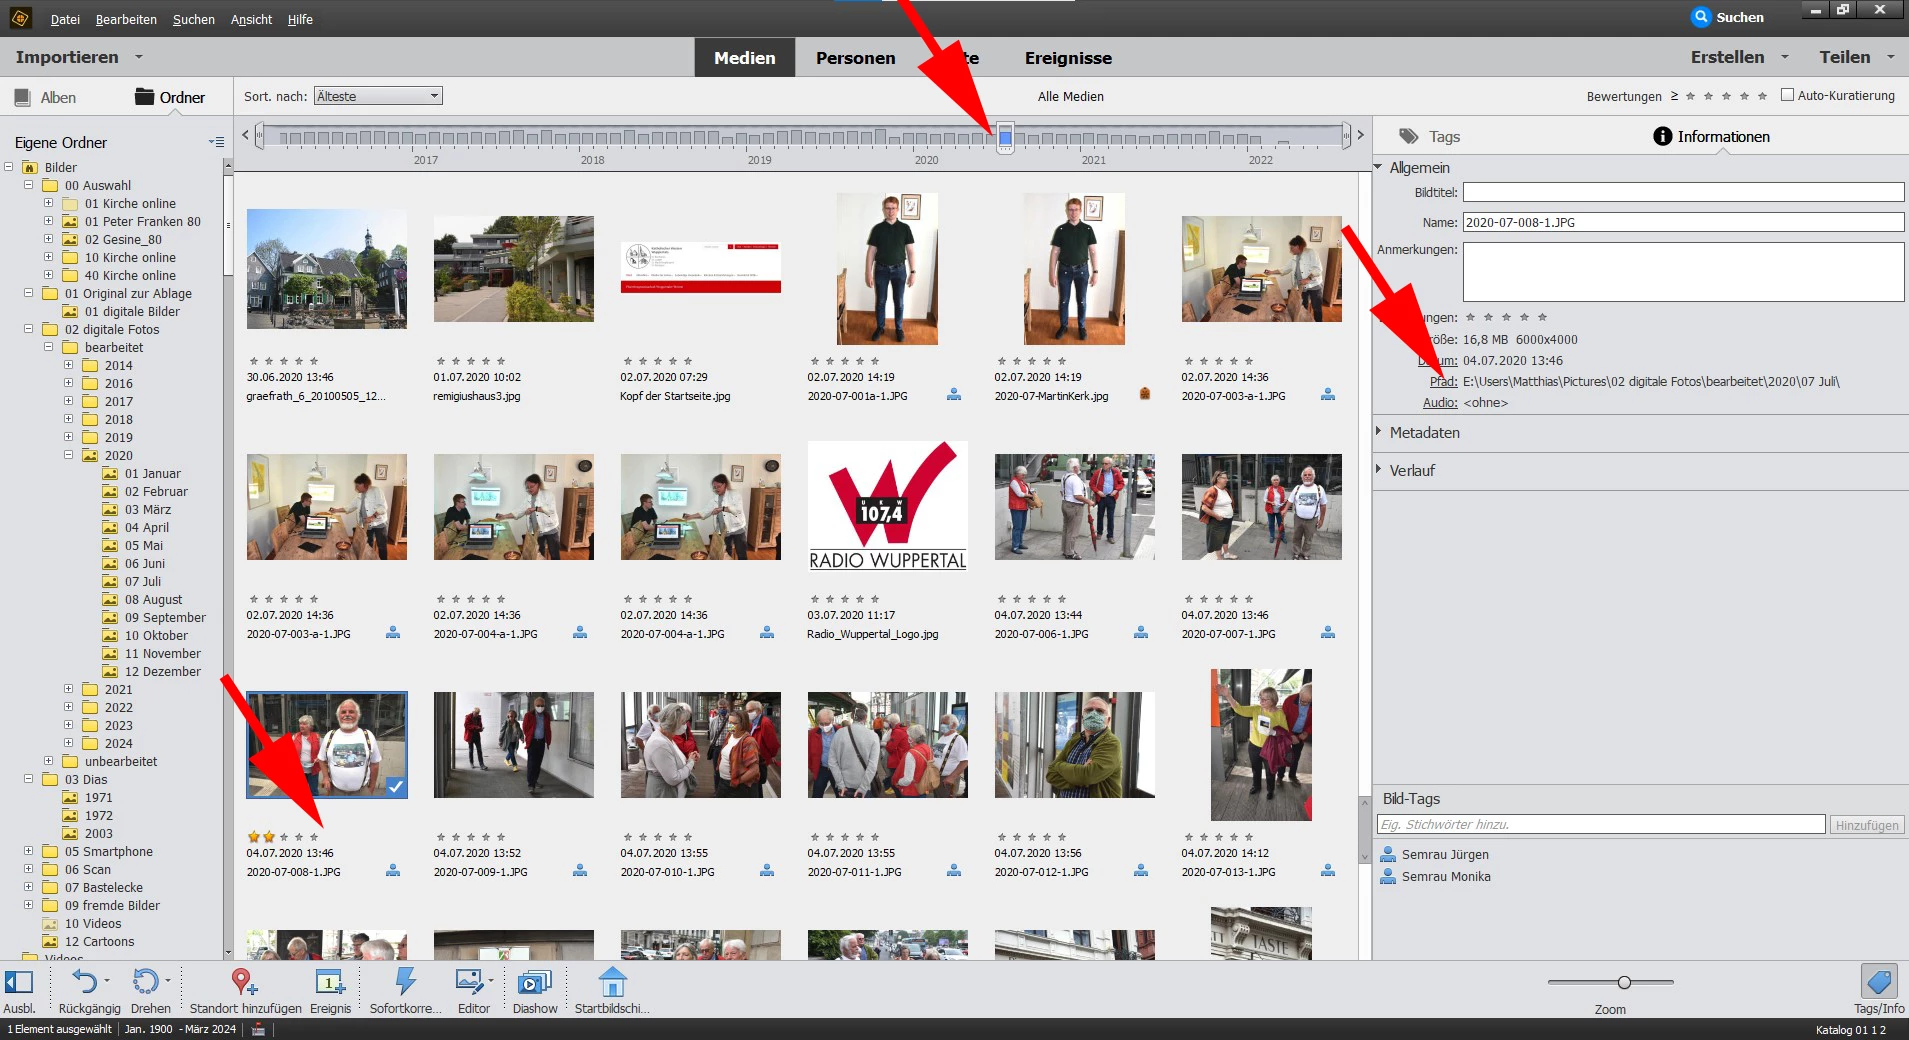Start the Diashow slideshow

(x=534, y=982)
